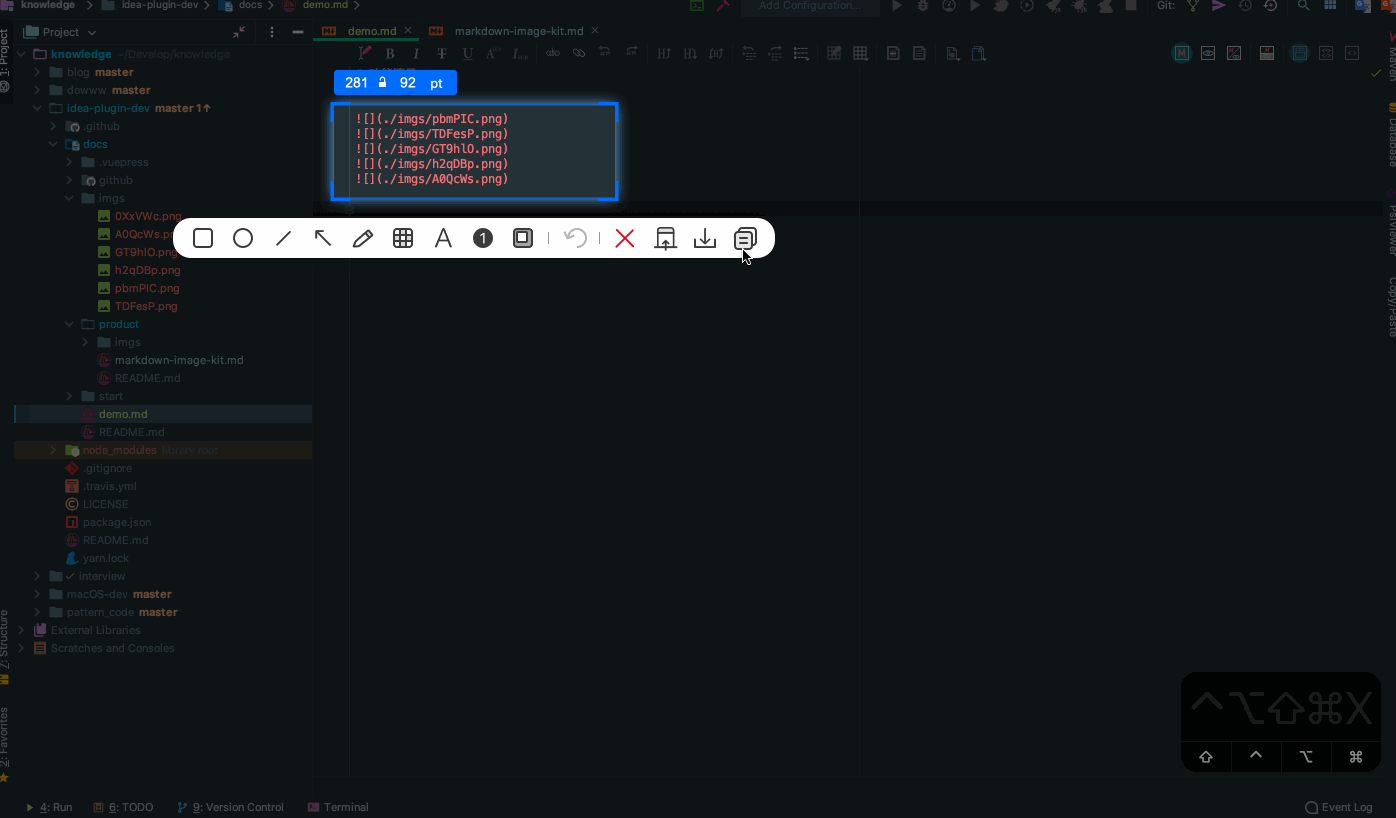Expand the interview folder

pyautogui.click(x=37, y=576)
